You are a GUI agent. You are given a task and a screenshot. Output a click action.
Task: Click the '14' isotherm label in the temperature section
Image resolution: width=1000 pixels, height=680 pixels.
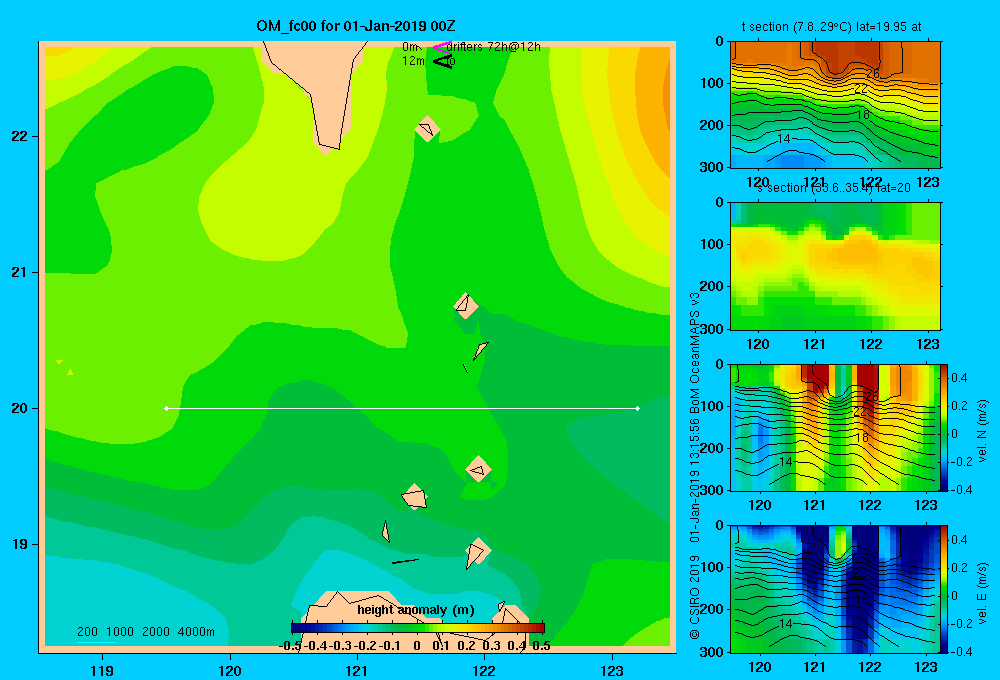[x=784, y=138]
